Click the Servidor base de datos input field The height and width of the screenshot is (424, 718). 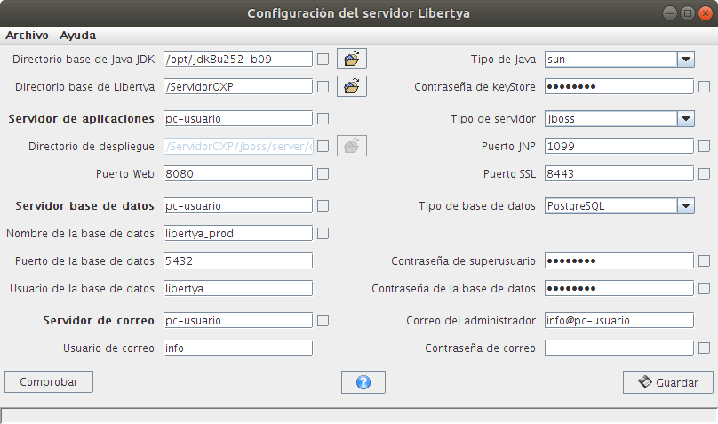[x=238, y=206]
